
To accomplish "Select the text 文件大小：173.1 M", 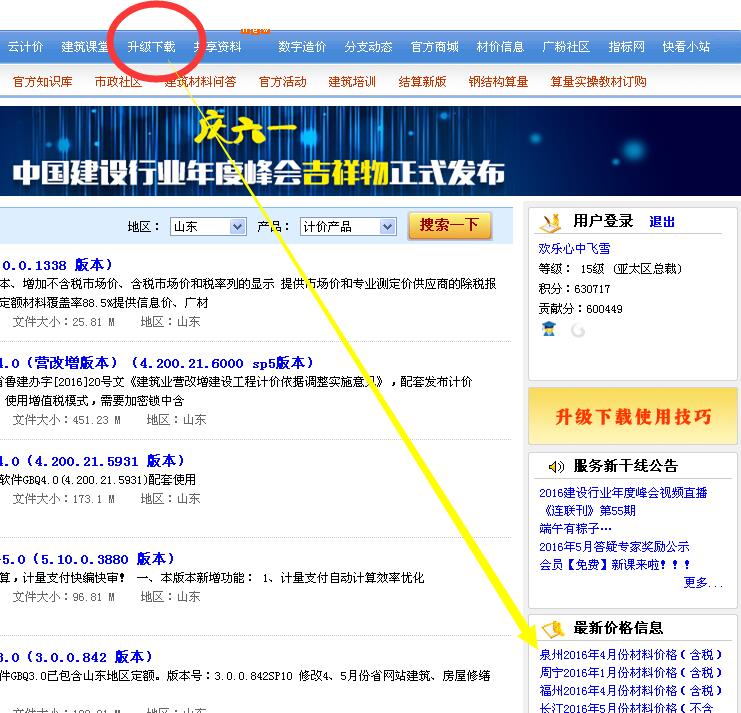I will [63, 498].
